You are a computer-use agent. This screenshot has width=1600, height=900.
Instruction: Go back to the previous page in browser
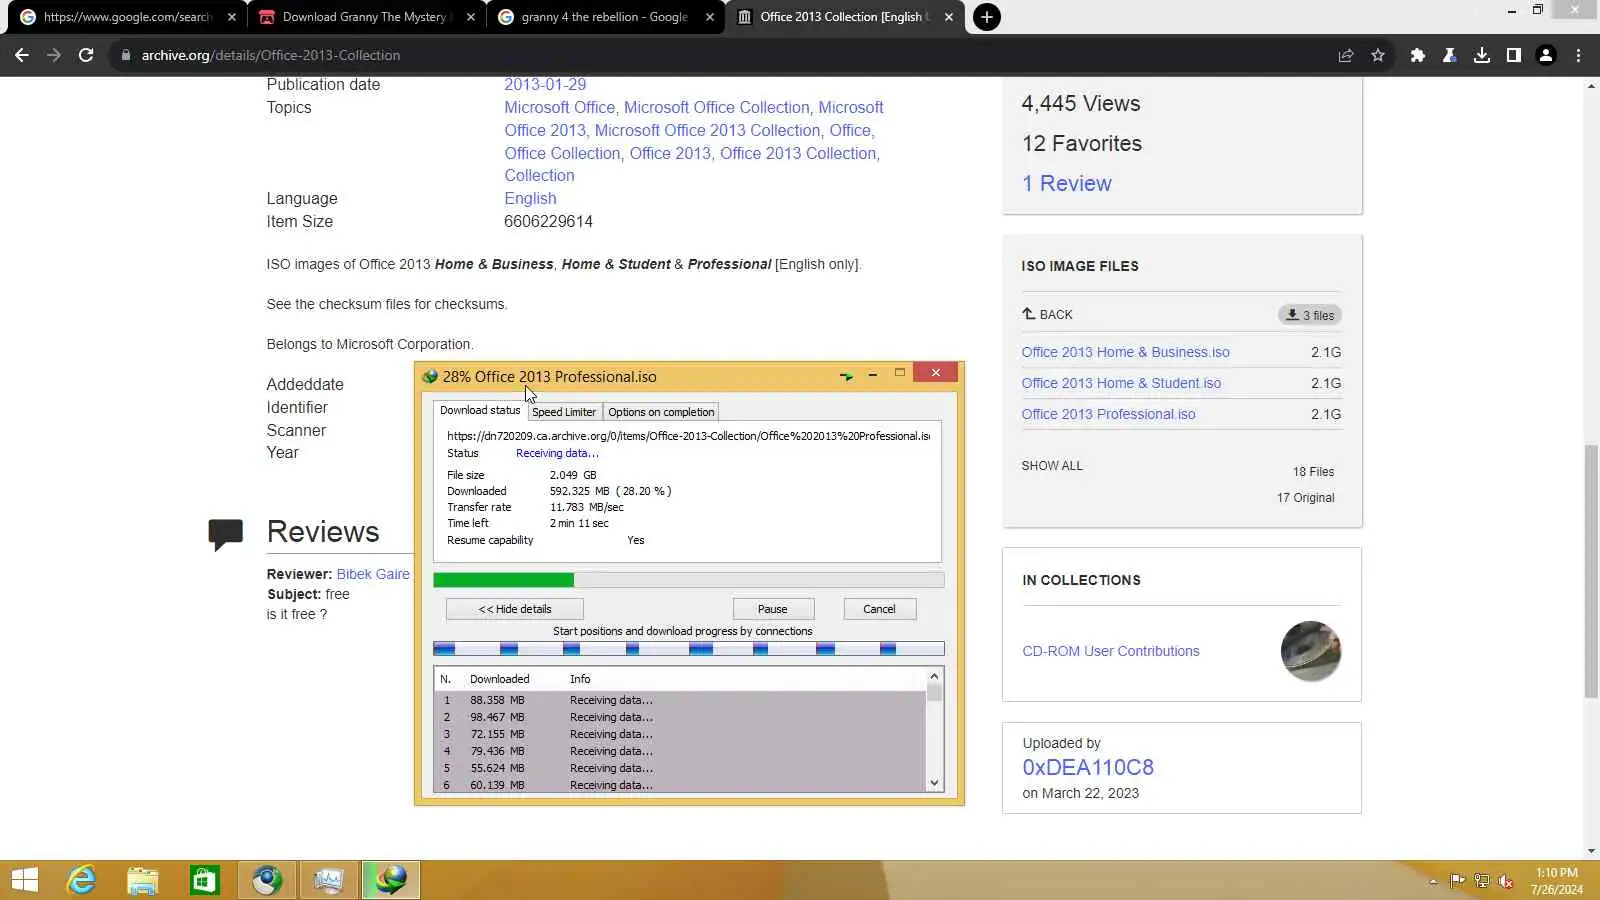pos(22,55)
